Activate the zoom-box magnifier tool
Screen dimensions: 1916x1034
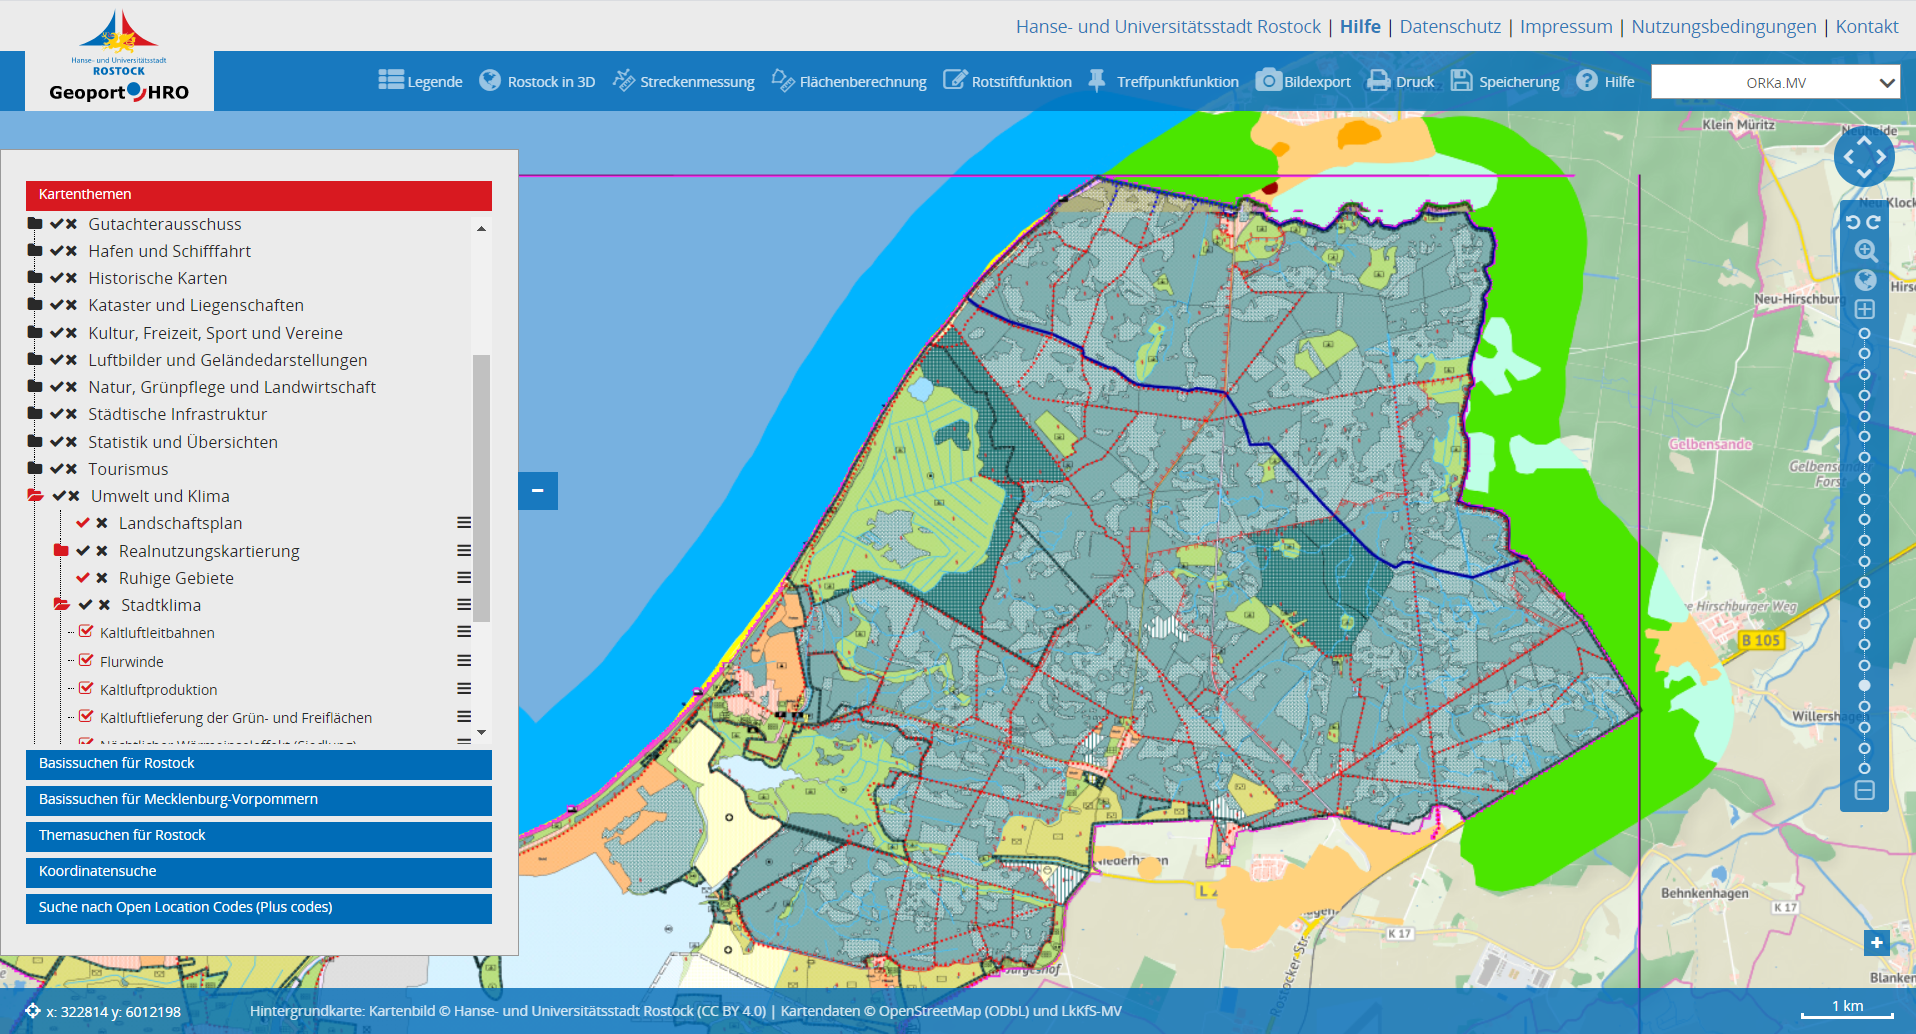(1865, 251)
